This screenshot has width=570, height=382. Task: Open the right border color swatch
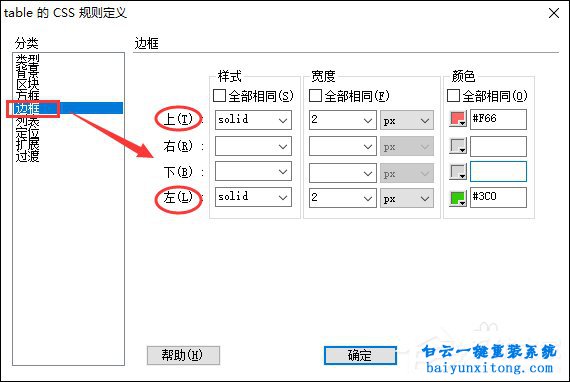coord(458,146)
